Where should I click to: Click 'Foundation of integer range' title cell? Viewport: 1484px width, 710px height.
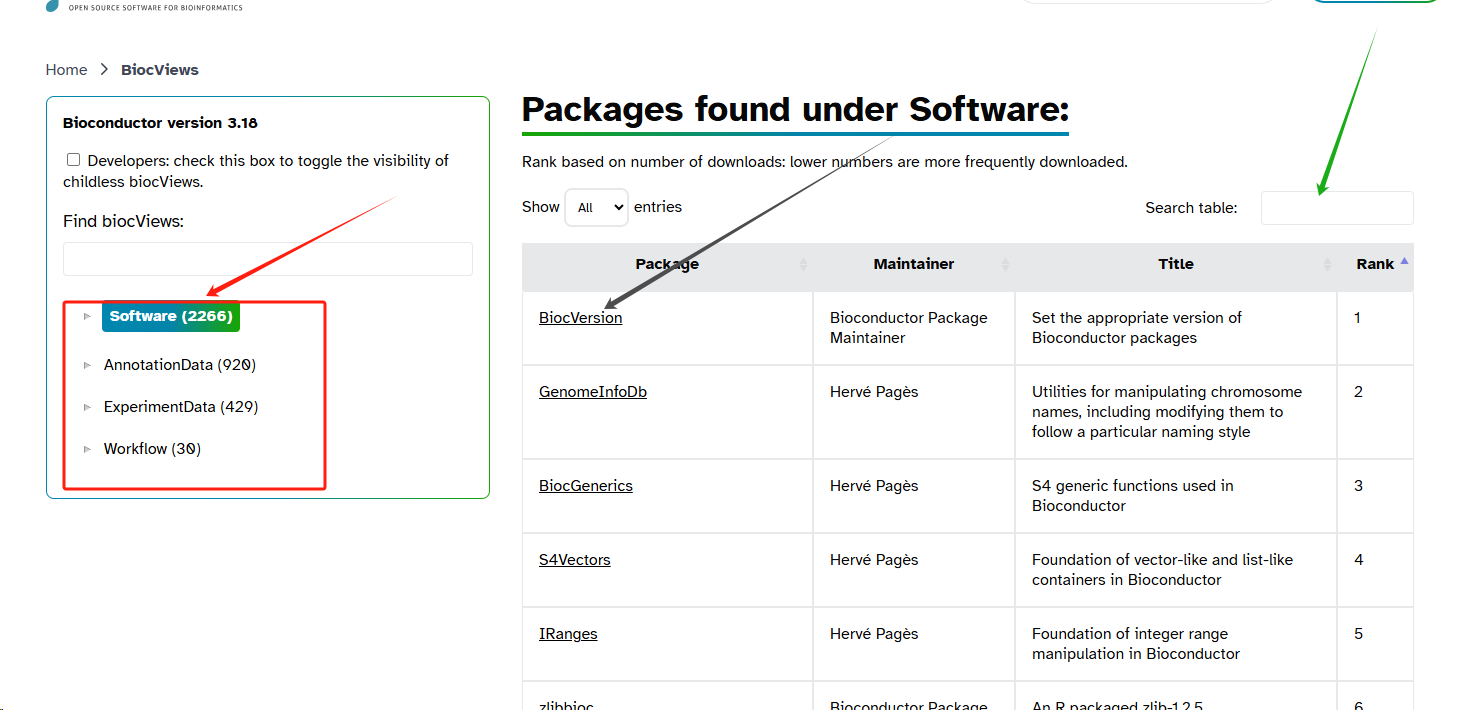[1176, 644]
